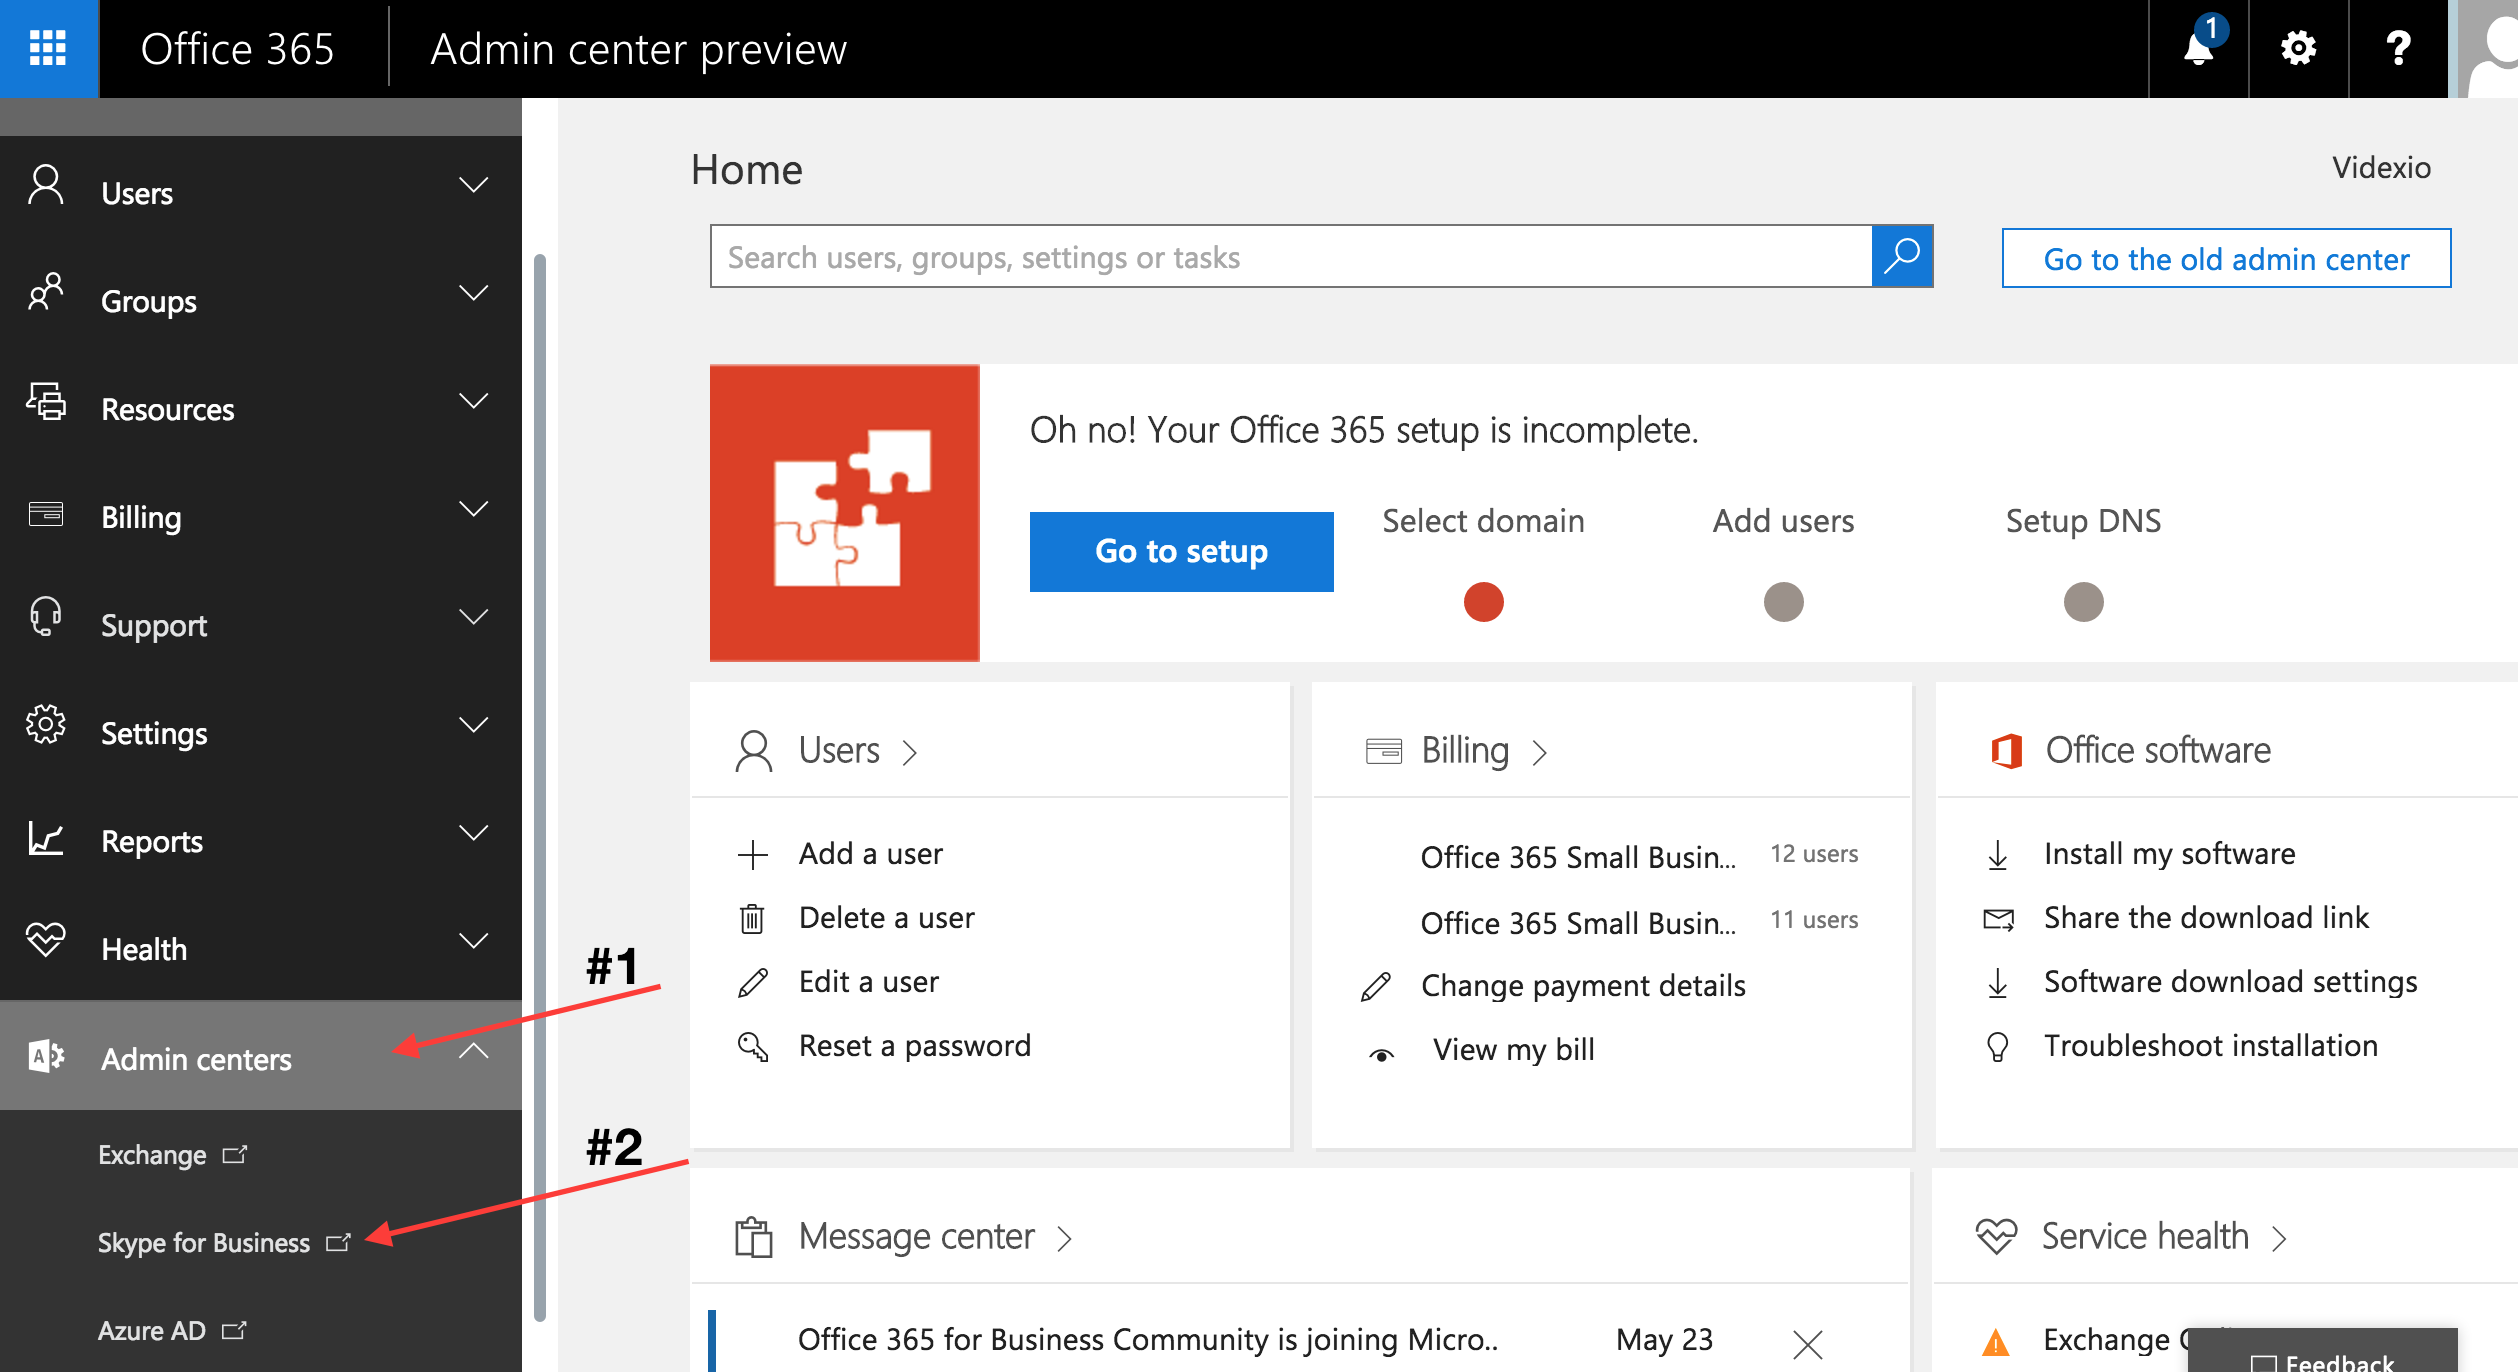Screen dimensions: 2518x1372
Task: Click the search magnifier button
Action: click(1901, 257)
